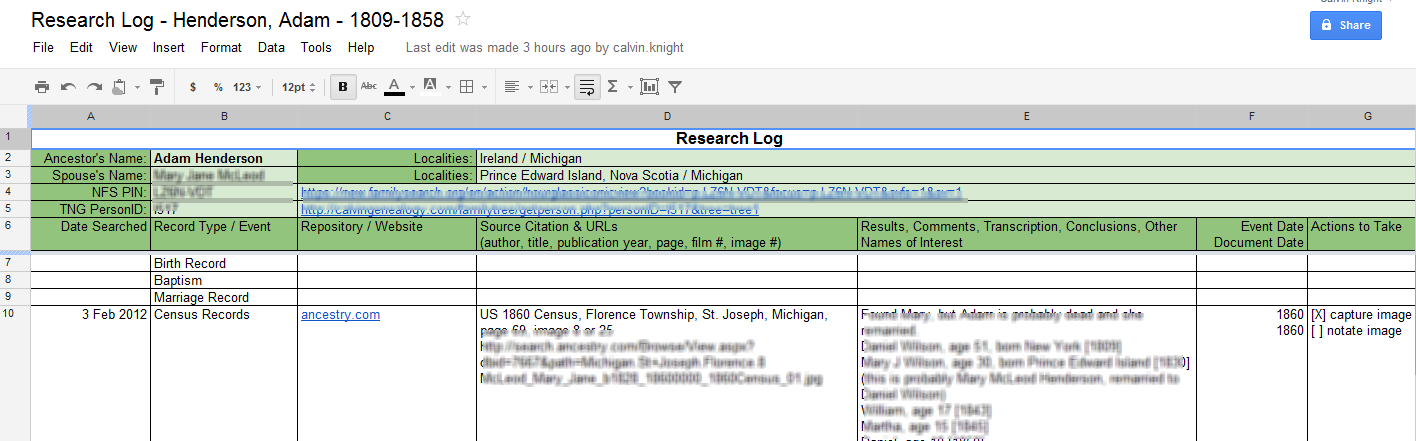Viewport: 1416px width, 441px height.
Task: Click the background fill color icon
Action: coord(430,86)
